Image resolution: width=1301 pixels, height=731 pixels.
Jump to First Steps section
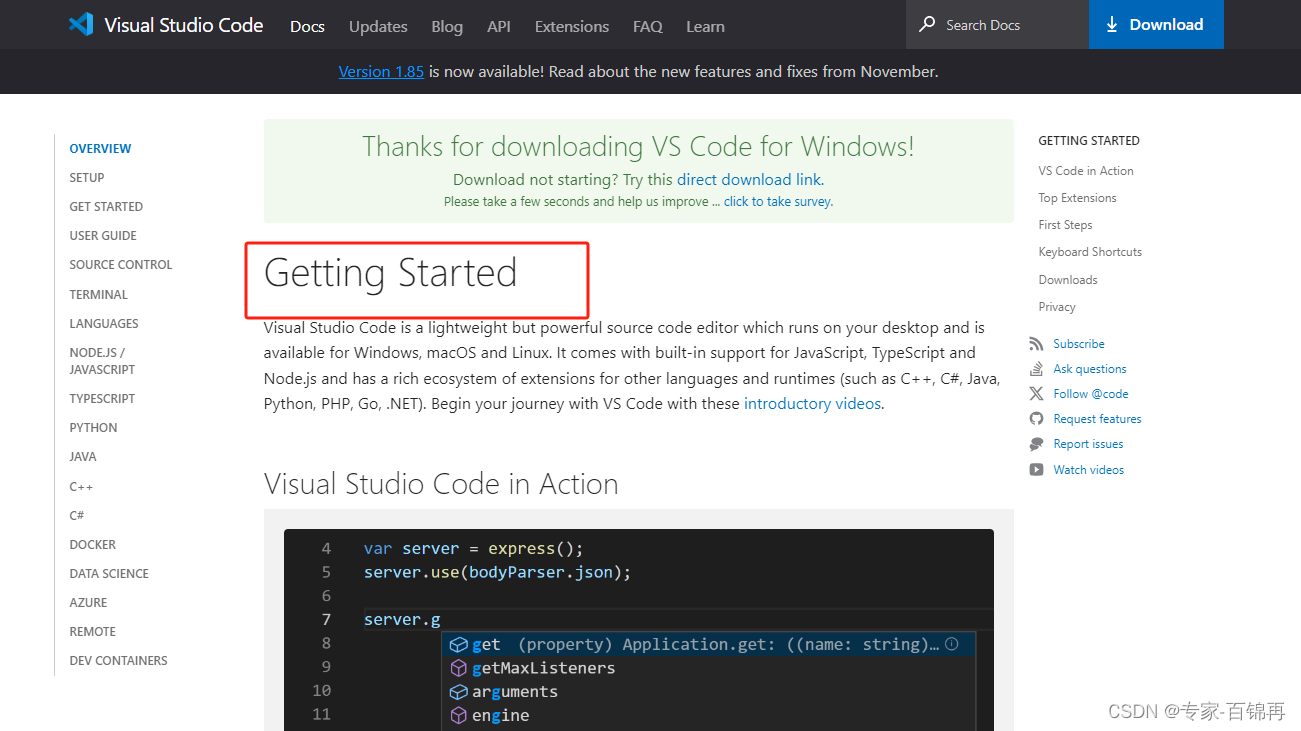(x=1065, y=225)
